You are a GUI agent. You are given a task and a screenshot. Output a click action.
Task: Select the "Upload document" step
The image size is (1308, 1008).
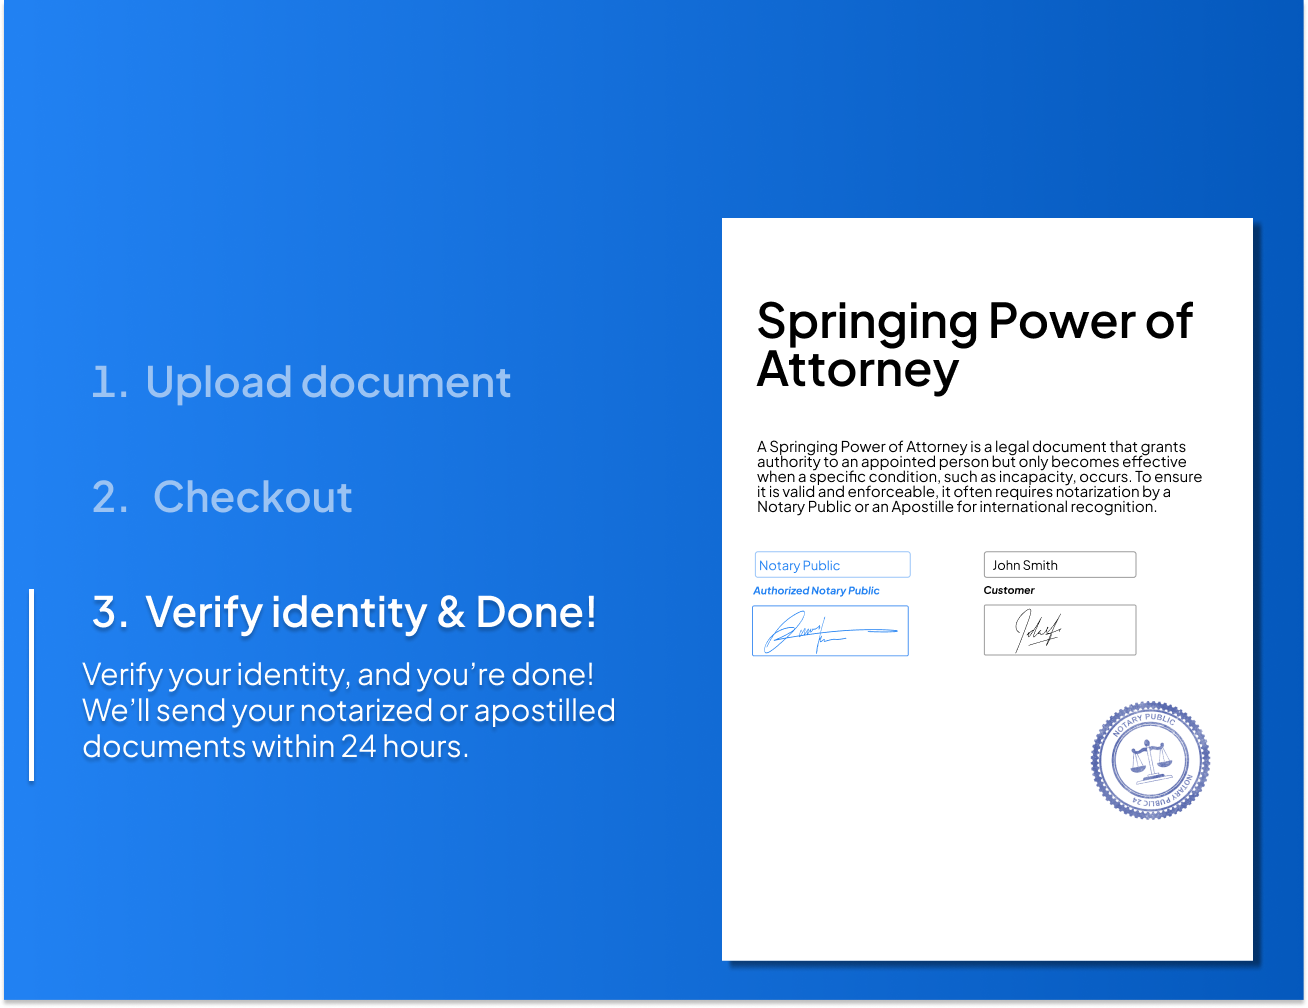[x=328, y=383]
